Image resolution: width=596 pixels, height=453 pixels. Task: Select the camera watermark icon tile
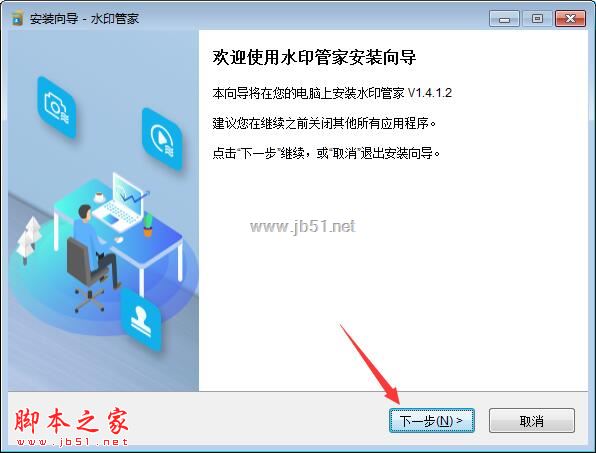tap(57, 108)
